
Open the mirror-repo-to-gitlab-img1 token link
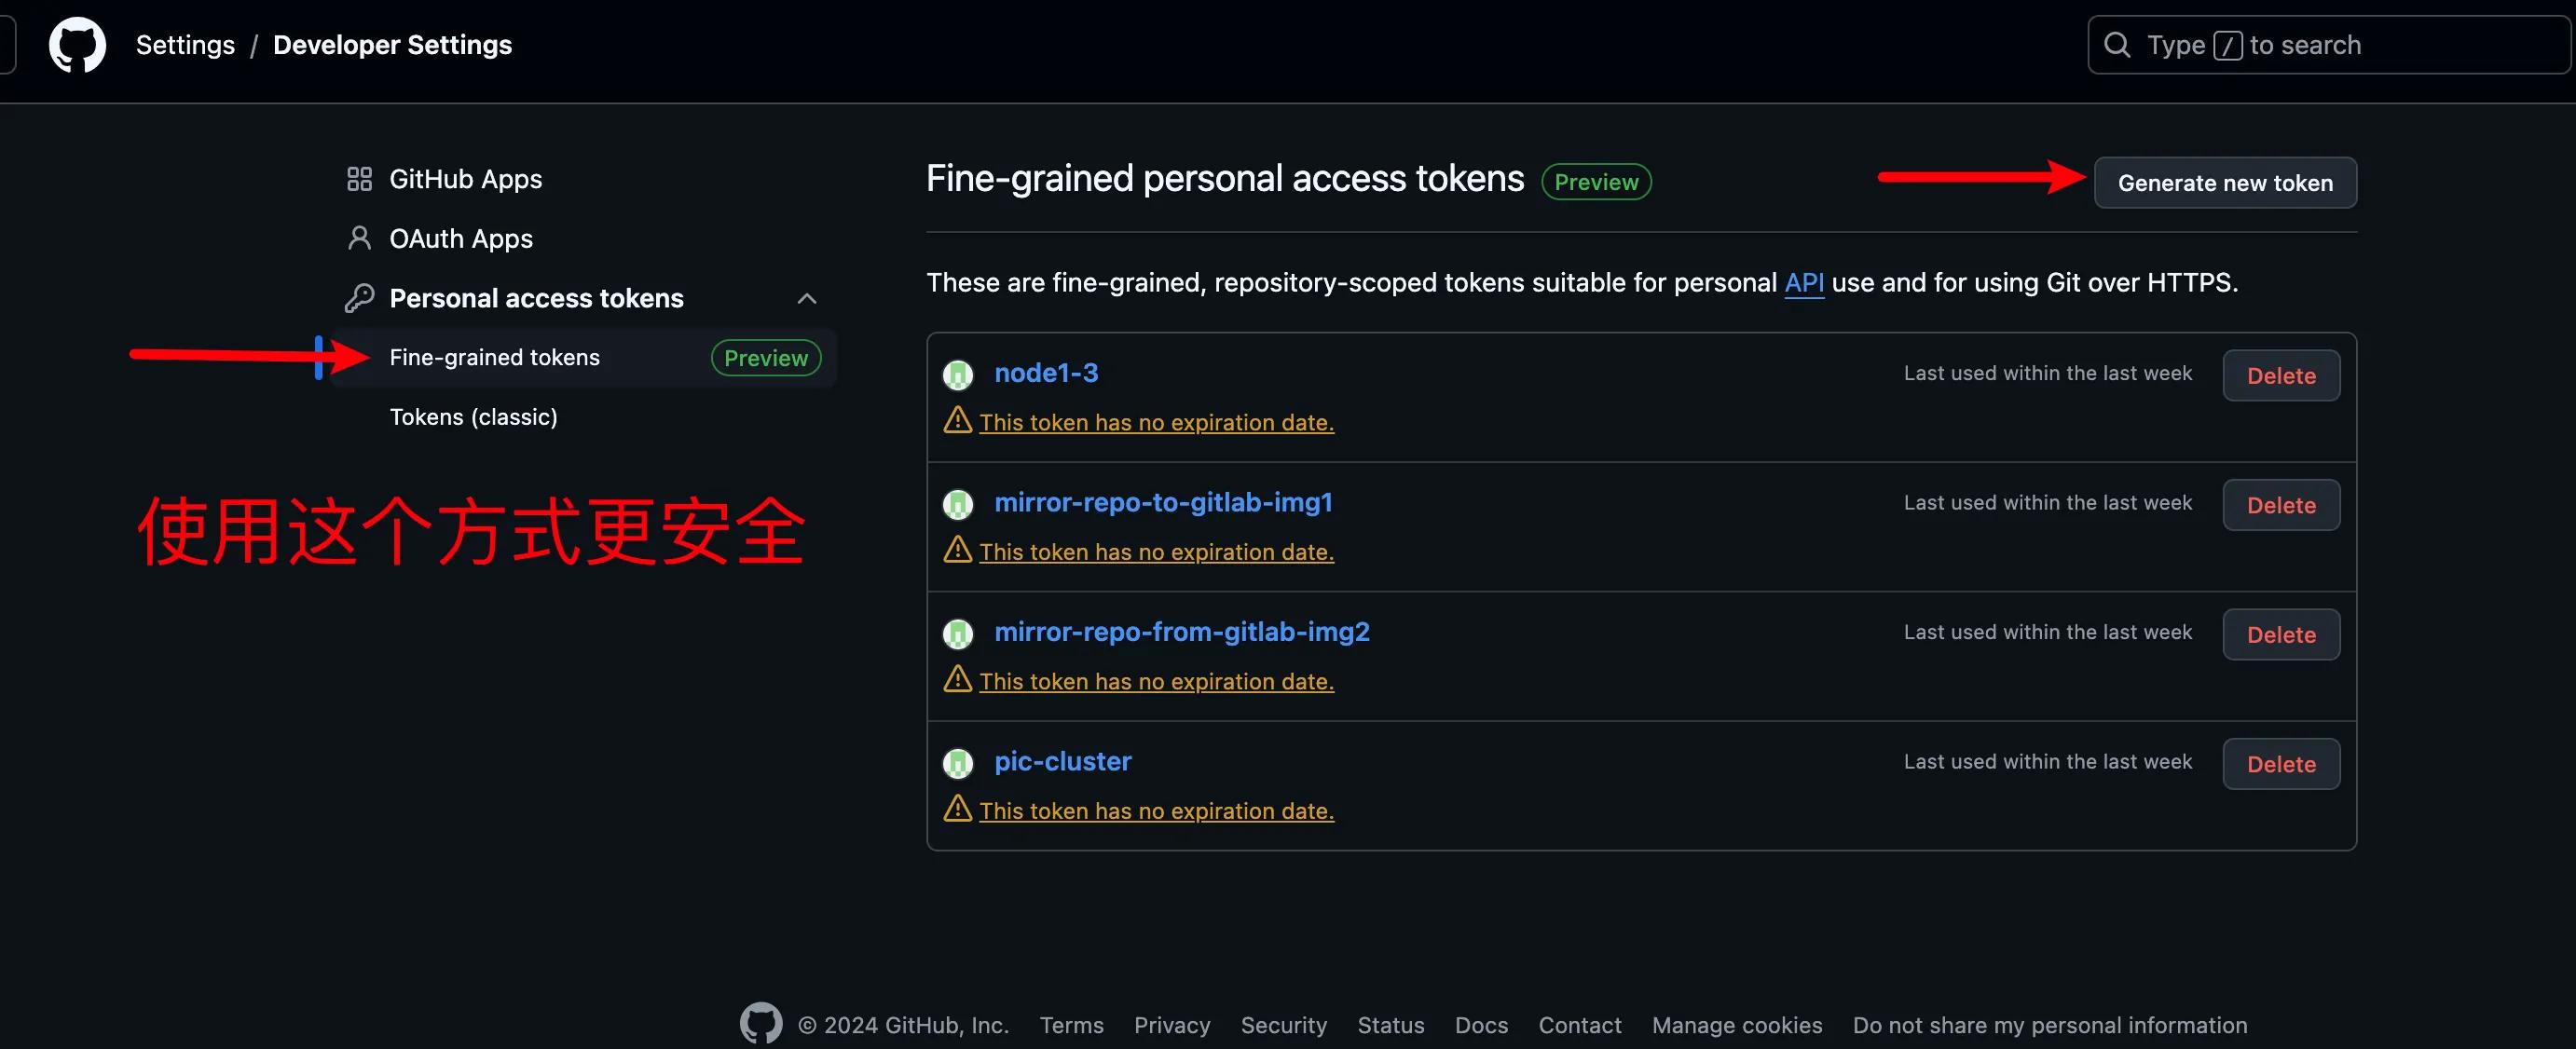pos(1163,502)
